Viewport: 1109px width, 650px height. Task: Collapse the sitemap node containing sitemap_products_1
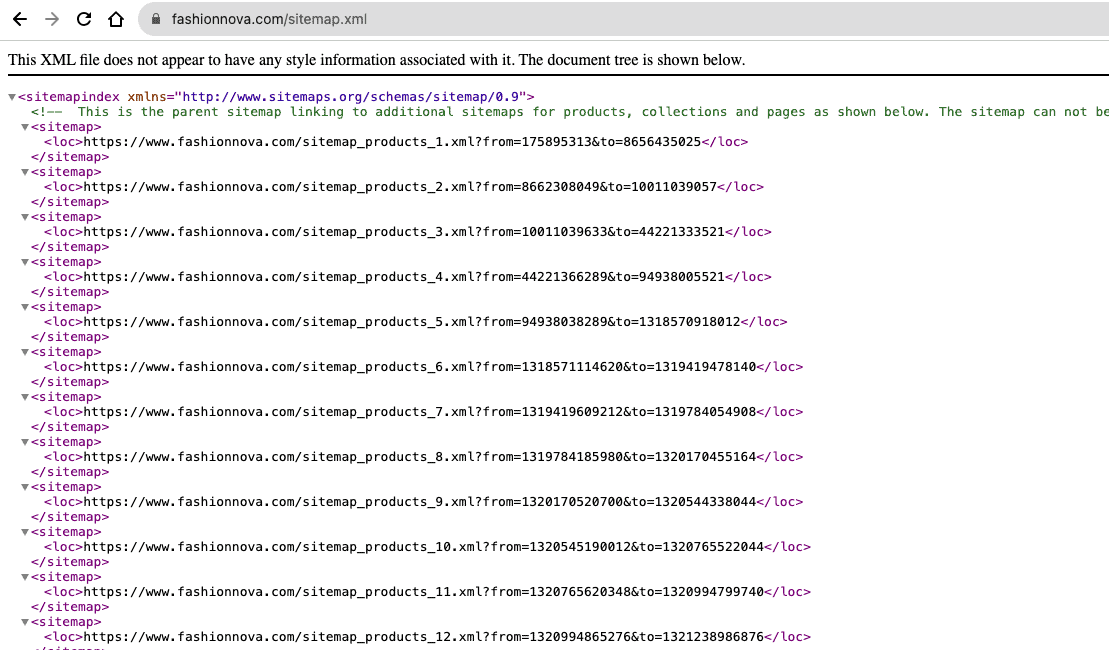(25, 127)
